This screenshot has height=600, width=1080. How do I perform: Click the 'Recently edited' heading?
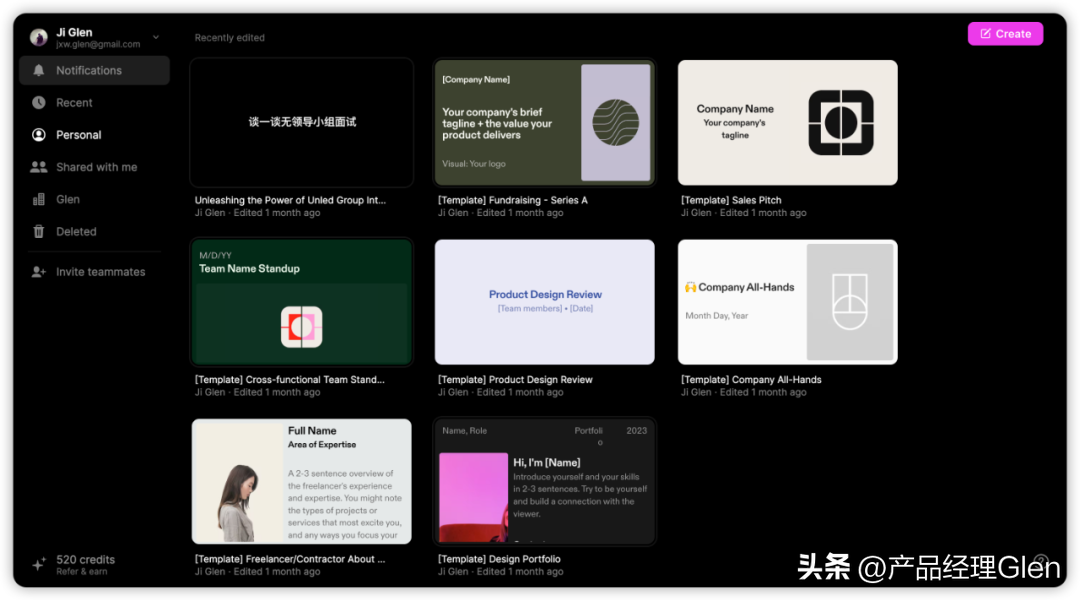229,38
